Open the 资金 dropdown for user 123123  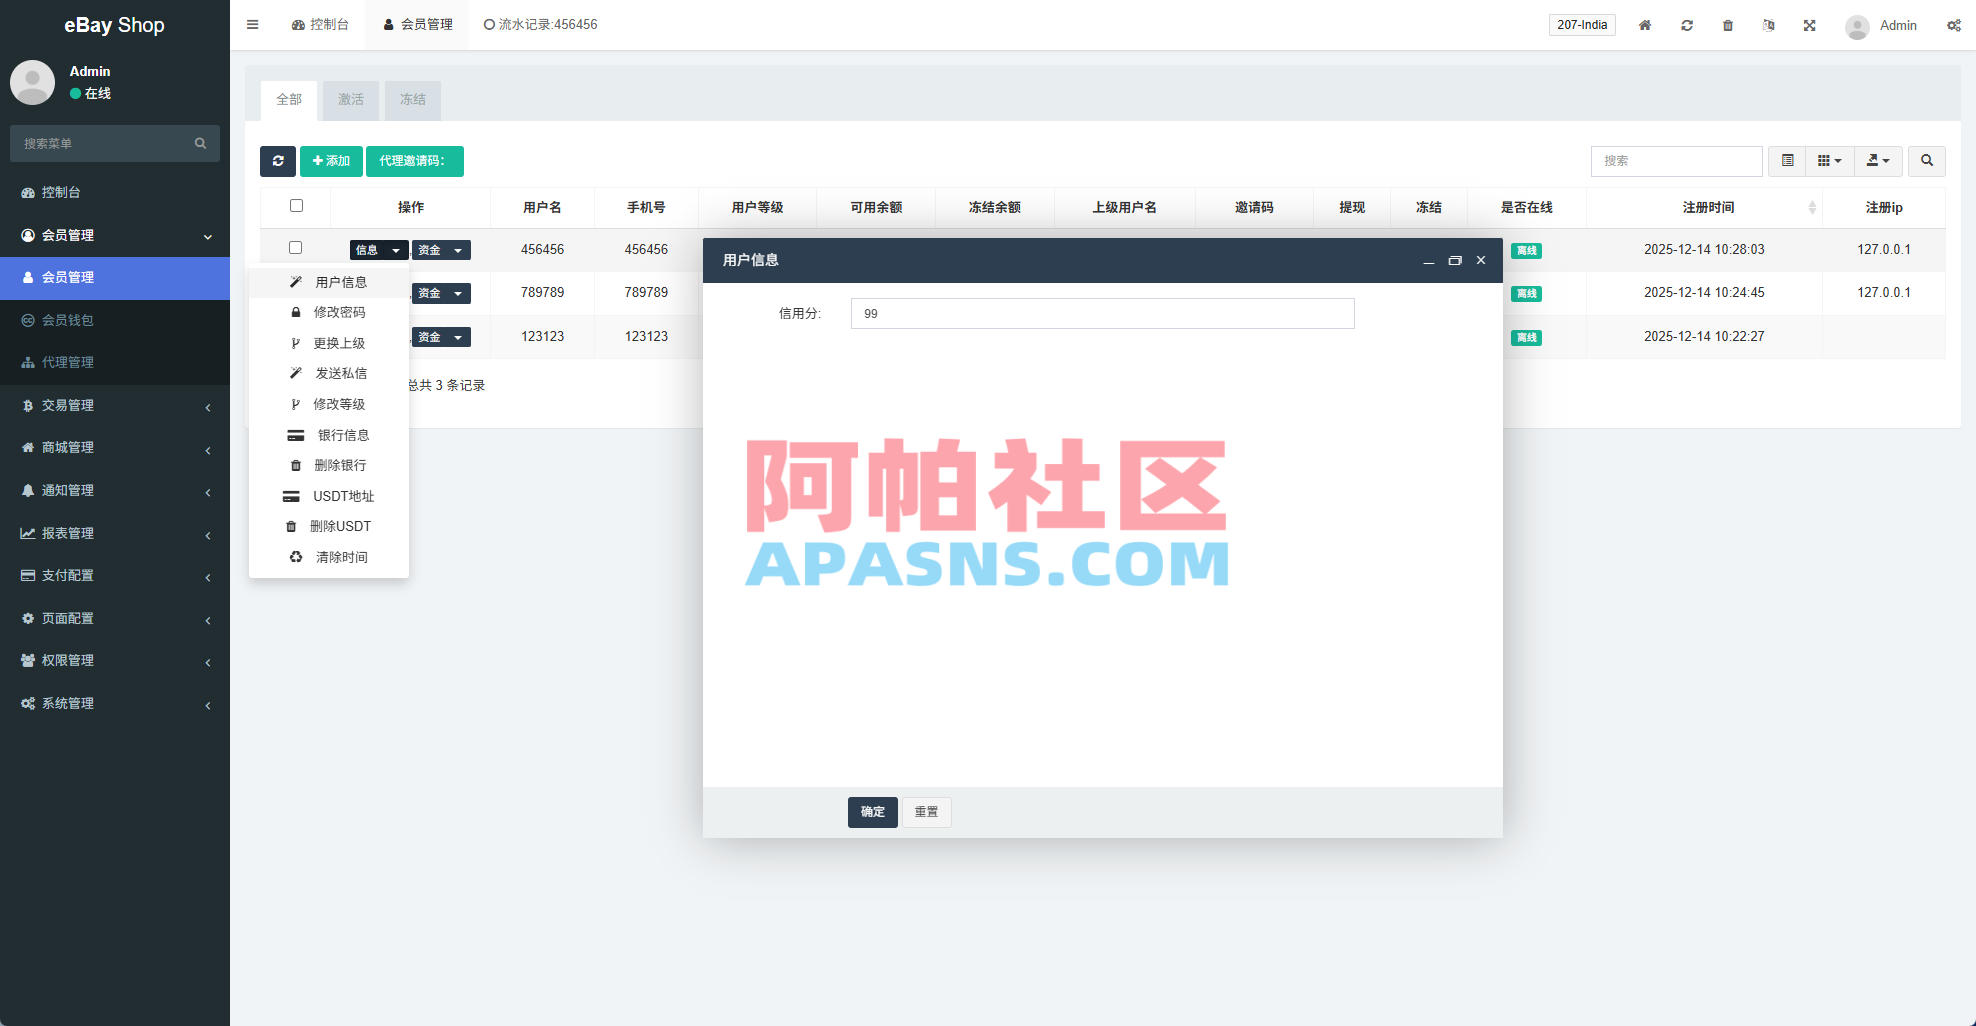pos(441,337)
